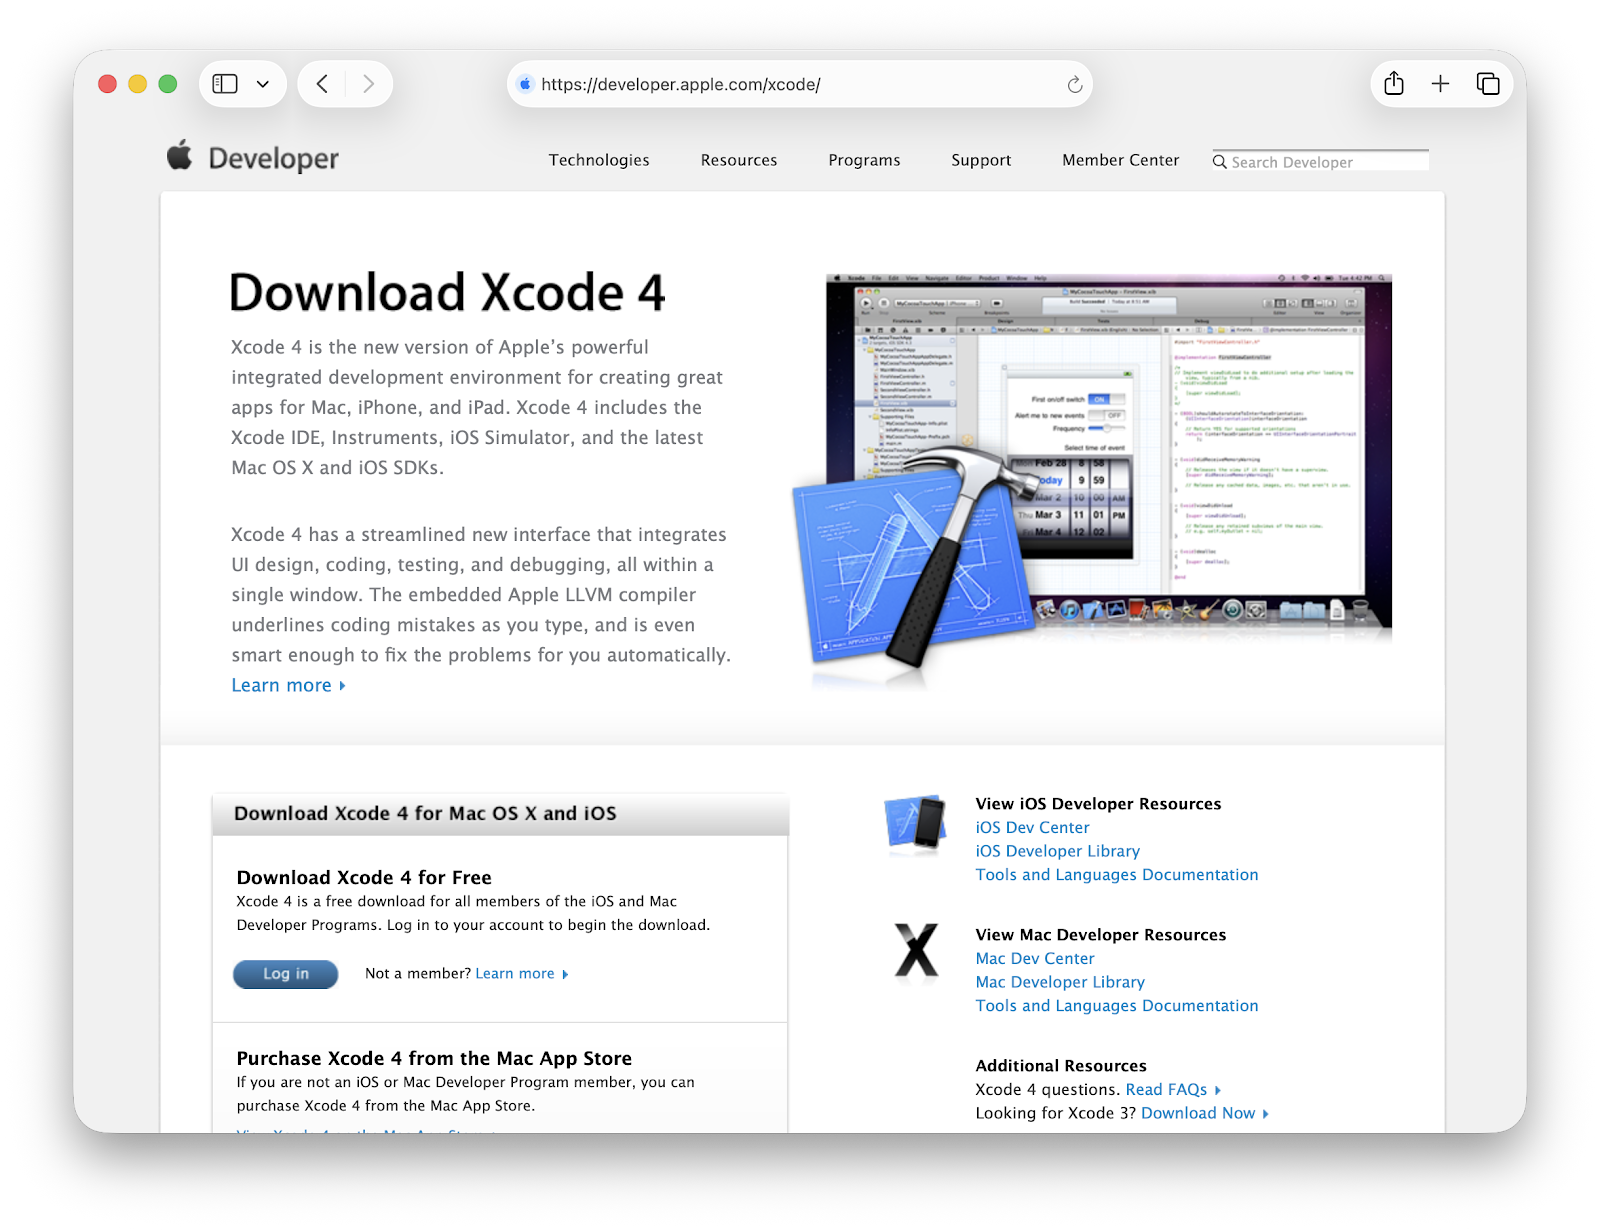Click the URL address field
The height and width of the screenshot is (1230, 1600).
[800, 84]
